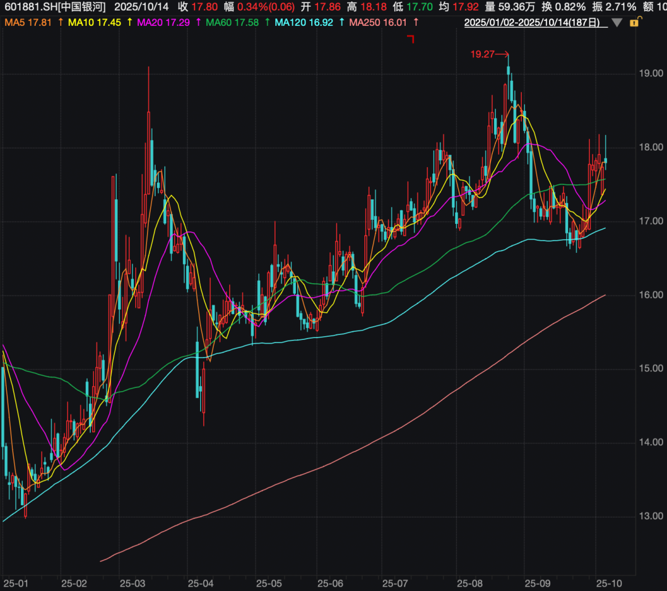Click the up arrow beside MA250 16.01
This screenshot has height=591, width=667.
tap(415, 22)
